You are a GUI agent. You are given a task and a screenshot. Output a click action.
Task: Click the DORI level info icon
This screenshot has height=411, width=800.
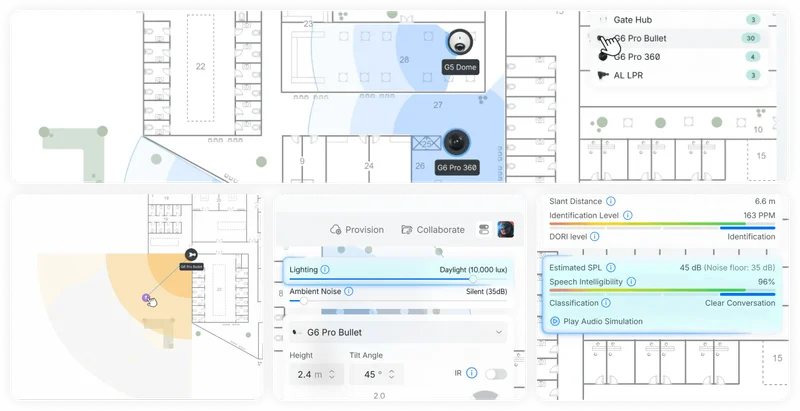[595, 237]
